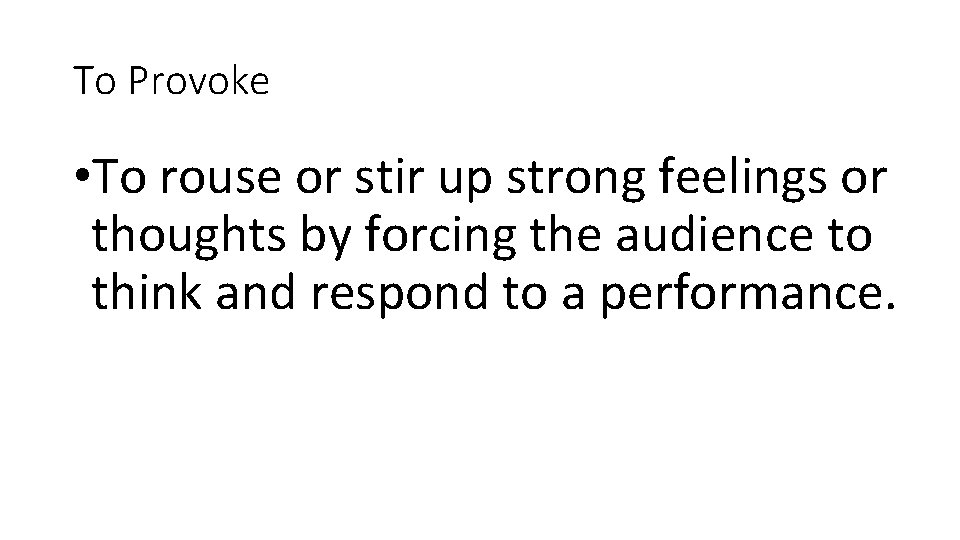Click the word 'Provoke' in the title
This screenshot has width=960, height=540.
point(198,82)
